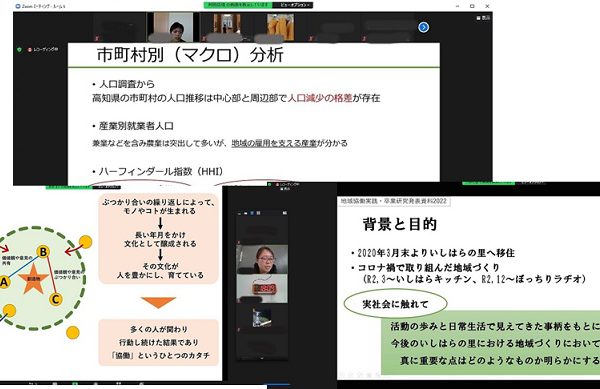Click grid view icon atop floating video panel
The width and height of the screenshot is (600, 389).
tap(258, 213)
